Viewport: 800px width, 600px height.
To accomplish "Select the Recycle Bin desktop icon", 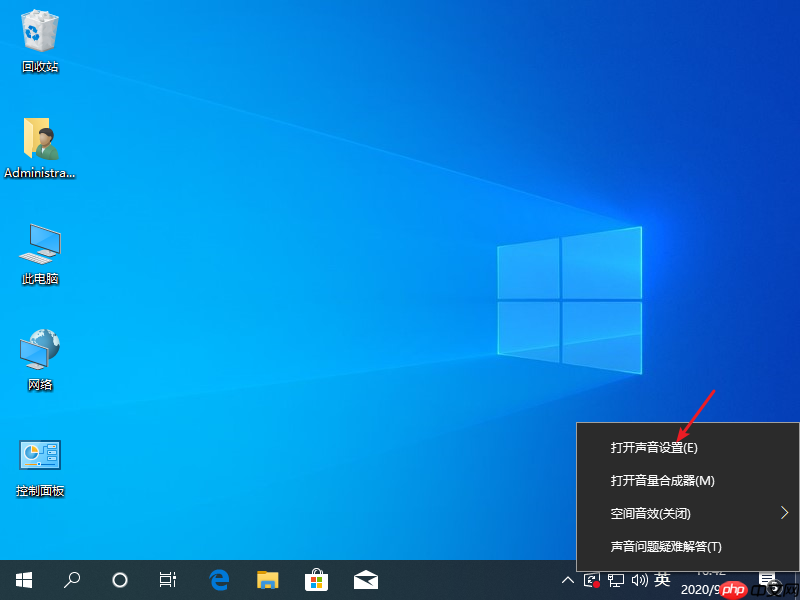I will point(40,42).
